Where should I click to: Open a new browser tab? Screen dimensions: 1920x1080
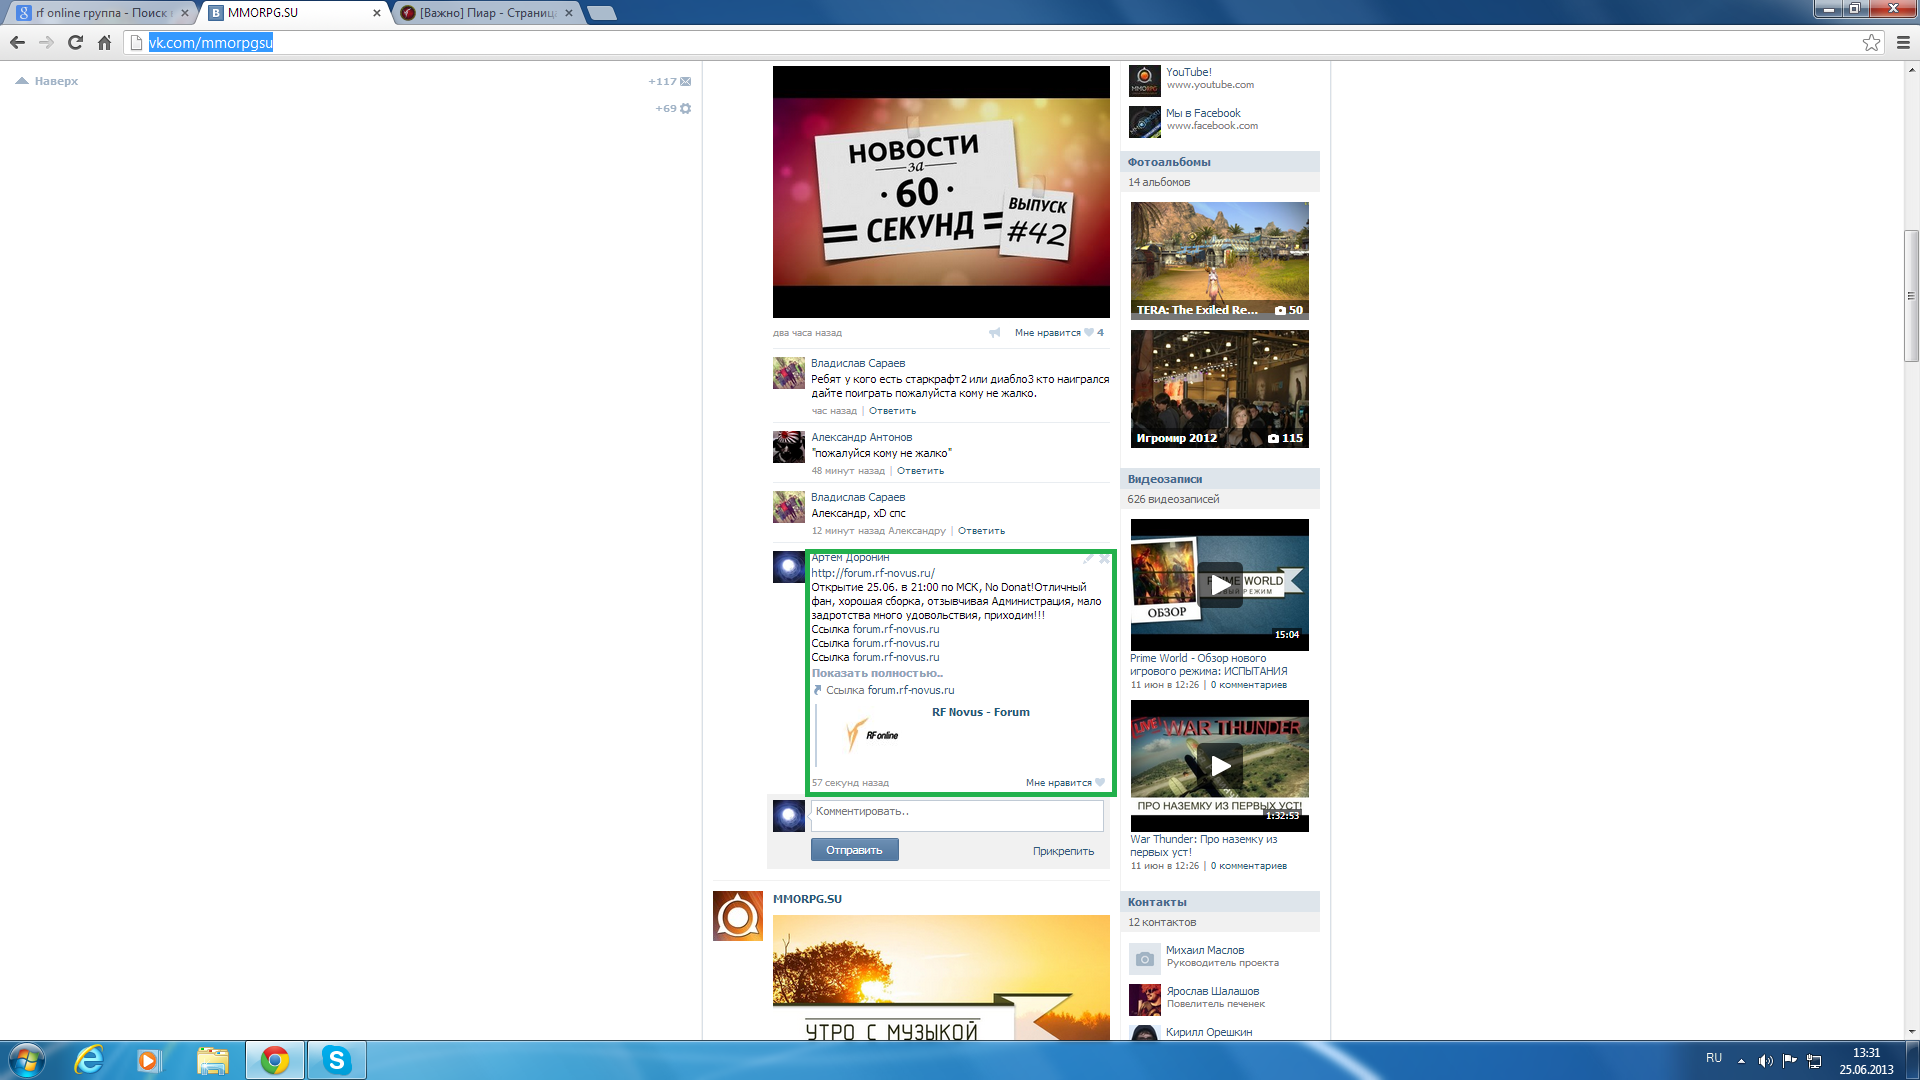(601, 13)
